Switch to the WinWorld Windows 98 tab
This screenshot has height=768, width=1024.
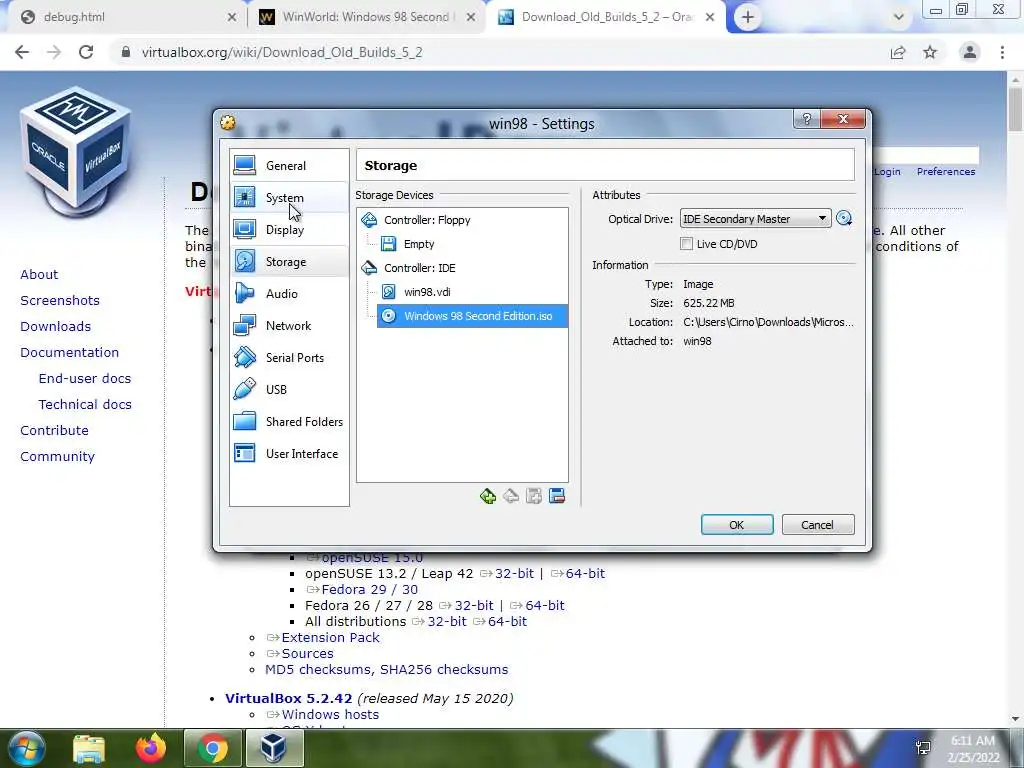click(x=366, y=17)
